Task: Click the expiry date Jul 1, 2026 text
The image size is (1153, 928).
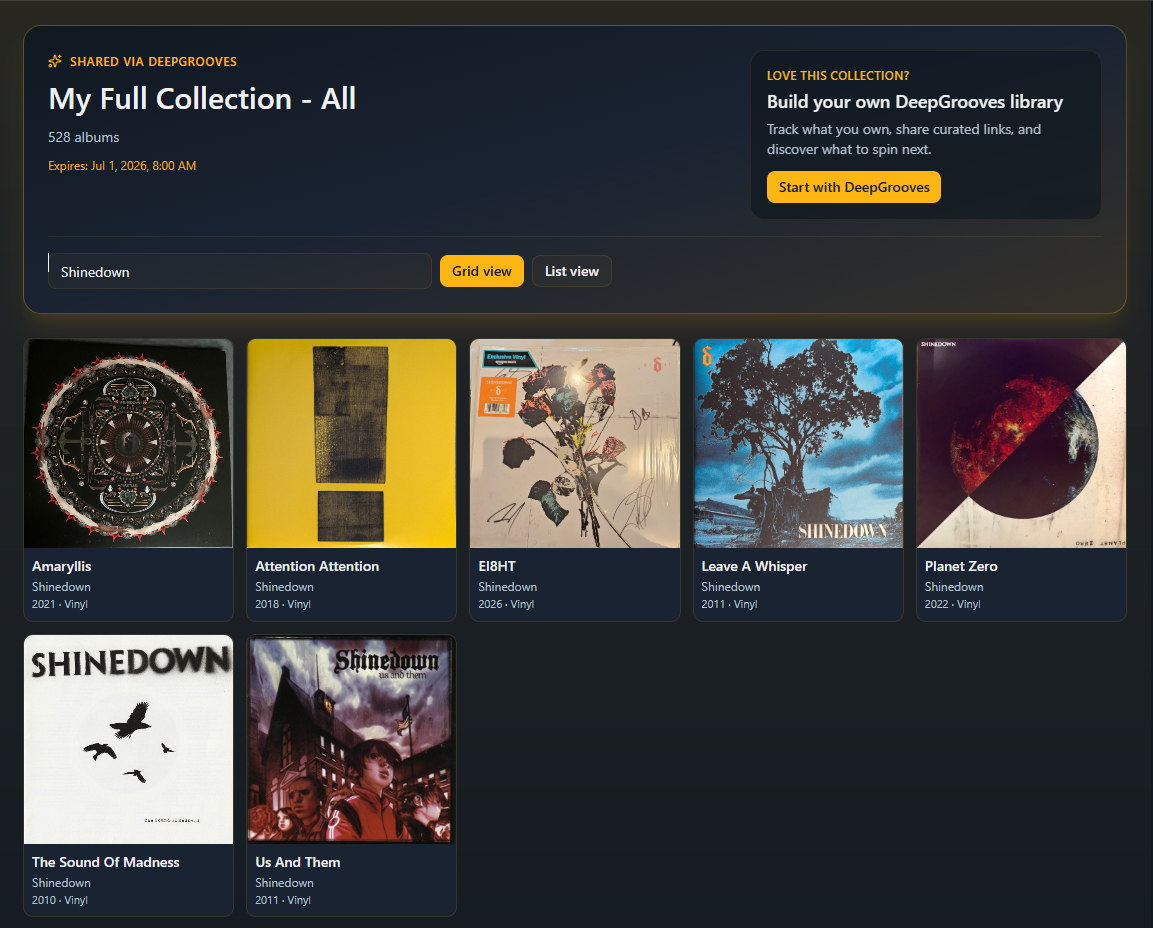Action: coord(122,166)
